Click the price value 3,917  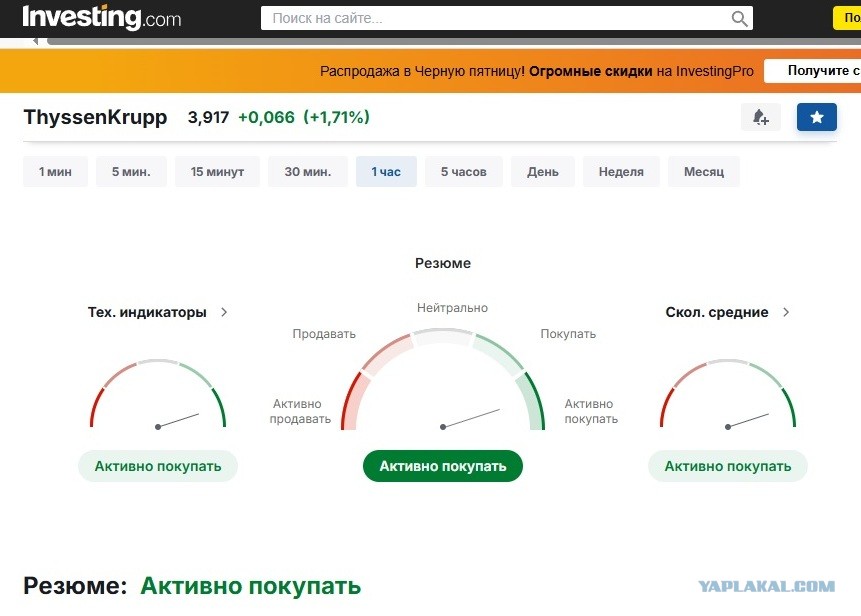pos(208,117)
